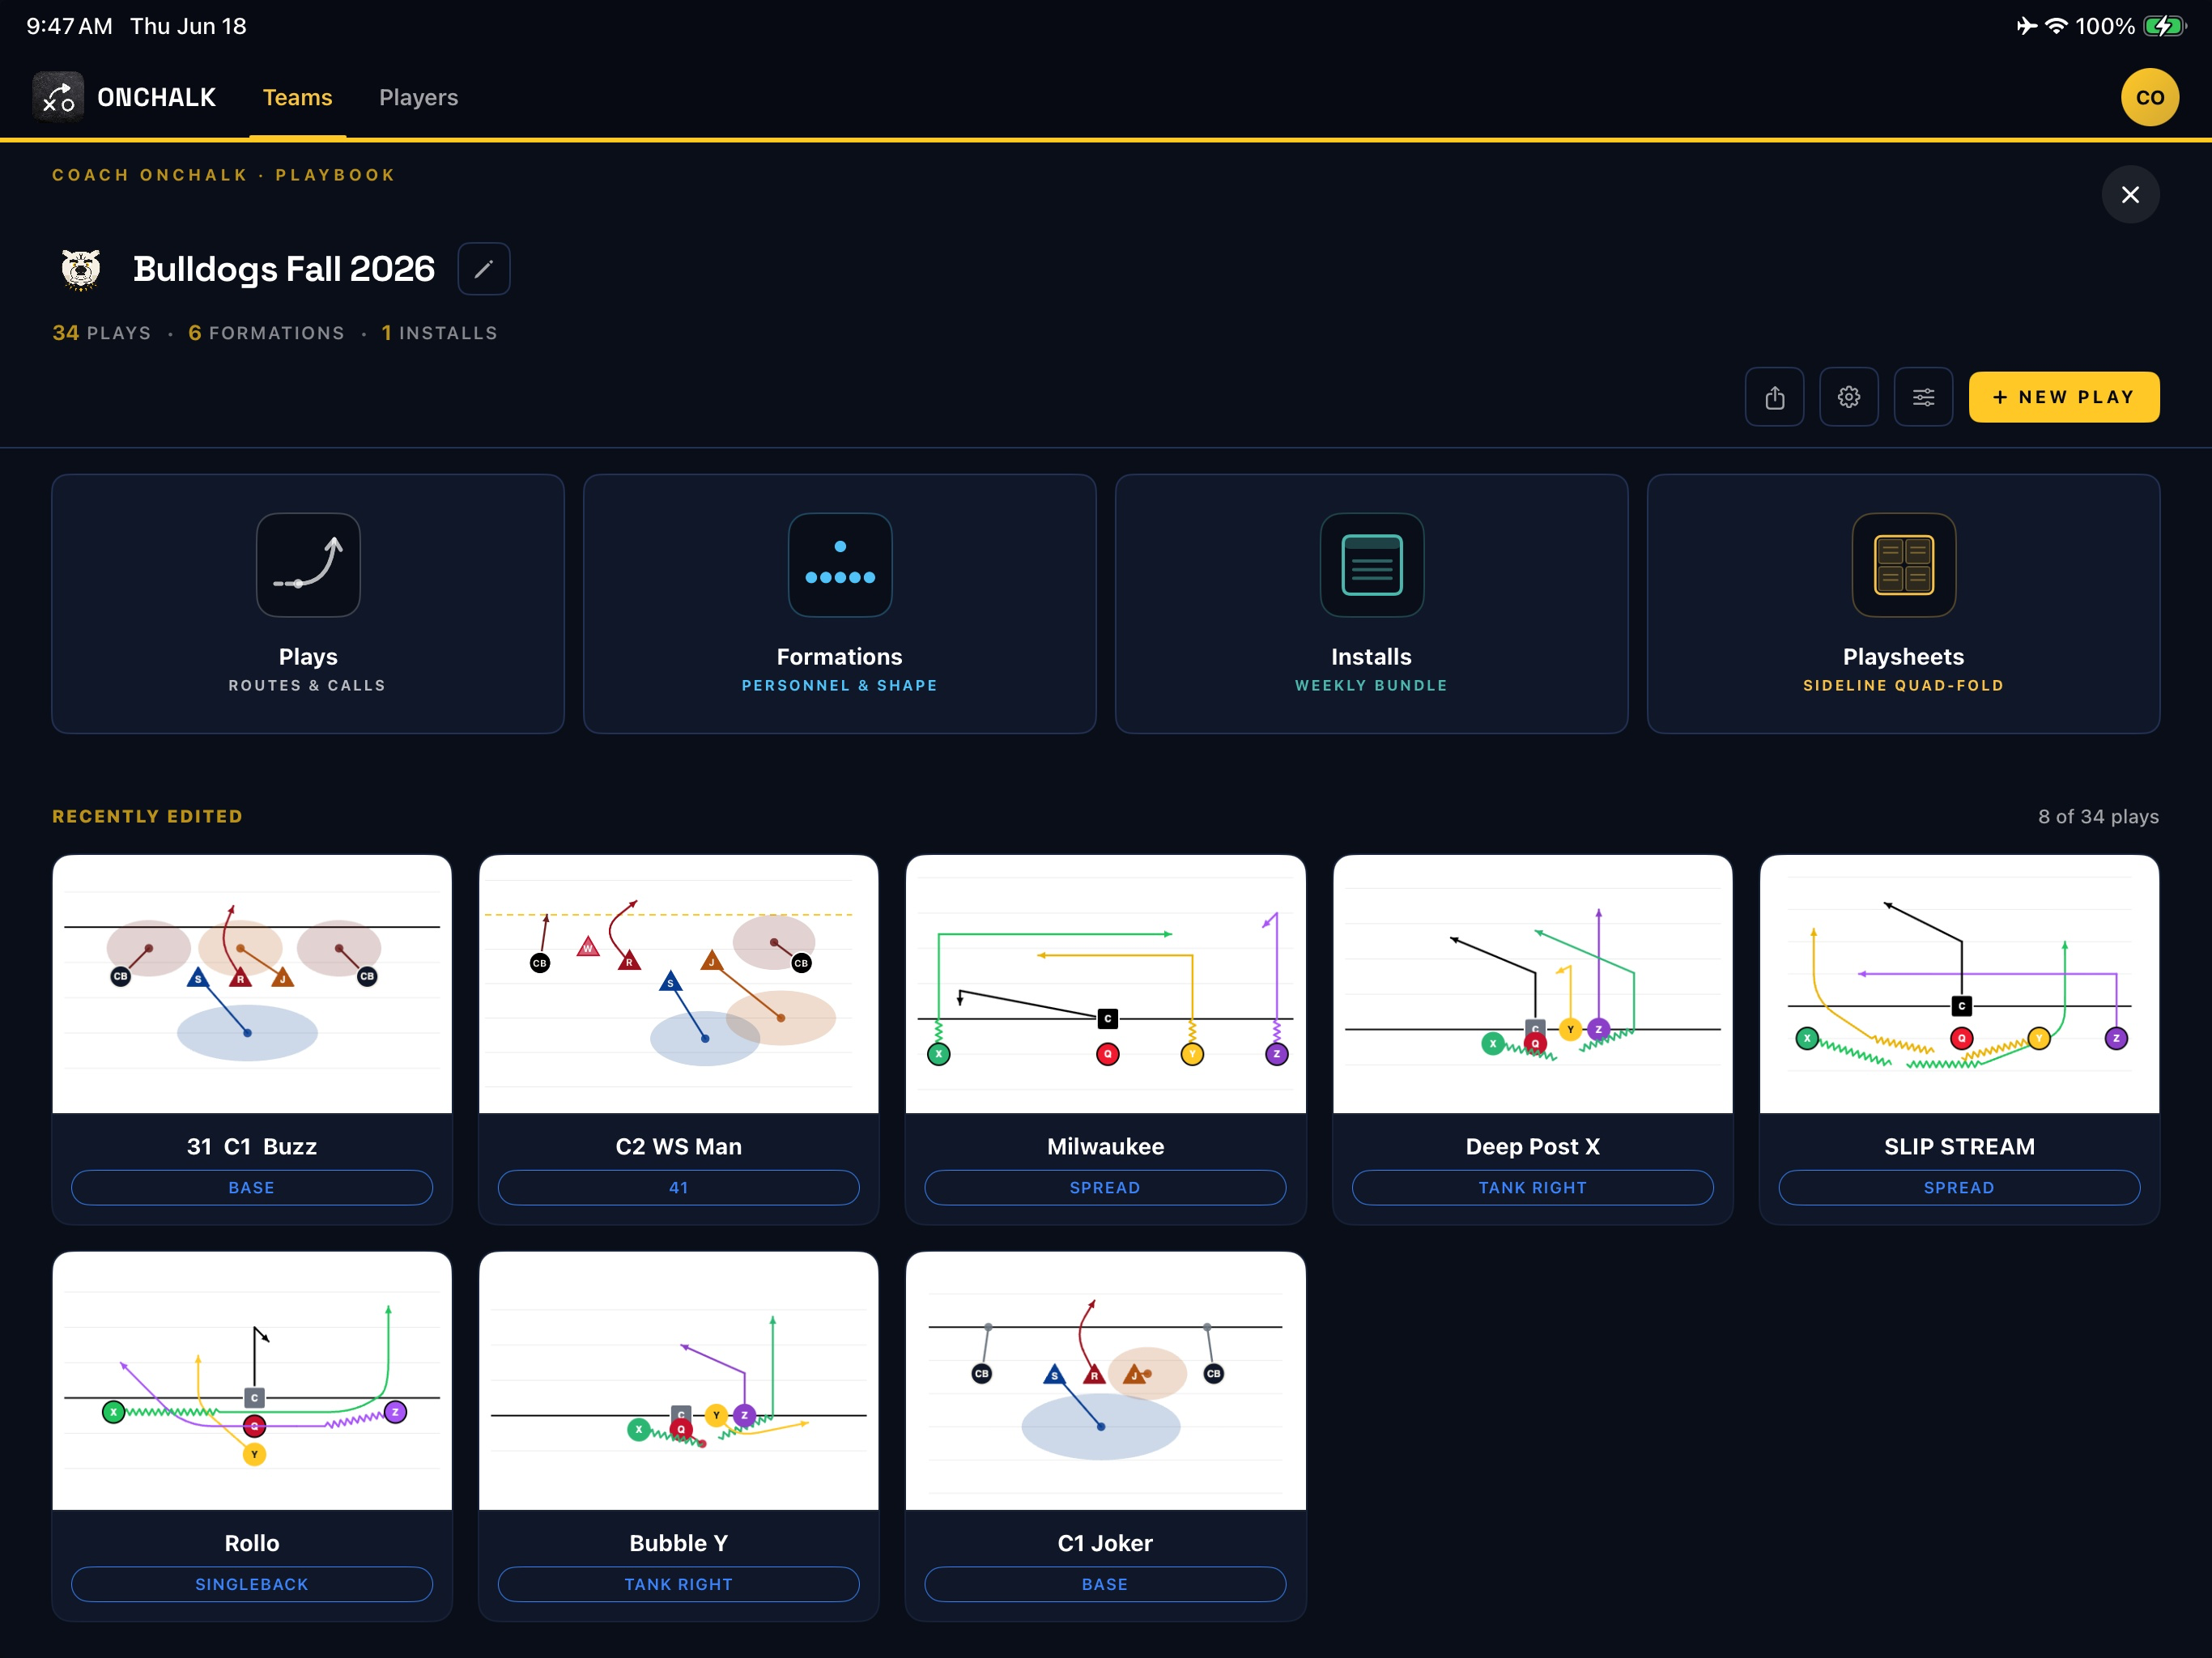Click the airplane mode status icon
Screen dimensions: 2212x1658
click(x=2026, y=26)
